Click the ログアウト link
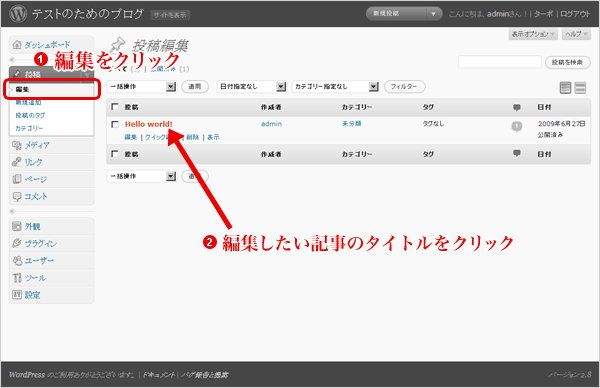The width and height of the screenshot is (600, 388). [575, 14]
